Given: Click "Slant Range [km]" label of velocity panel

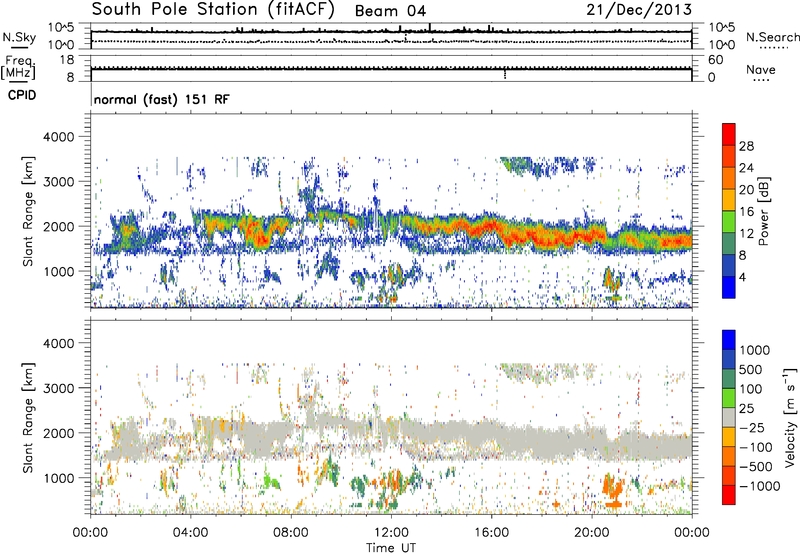Looking at the screenshot, I should click(x=28, y=418).
